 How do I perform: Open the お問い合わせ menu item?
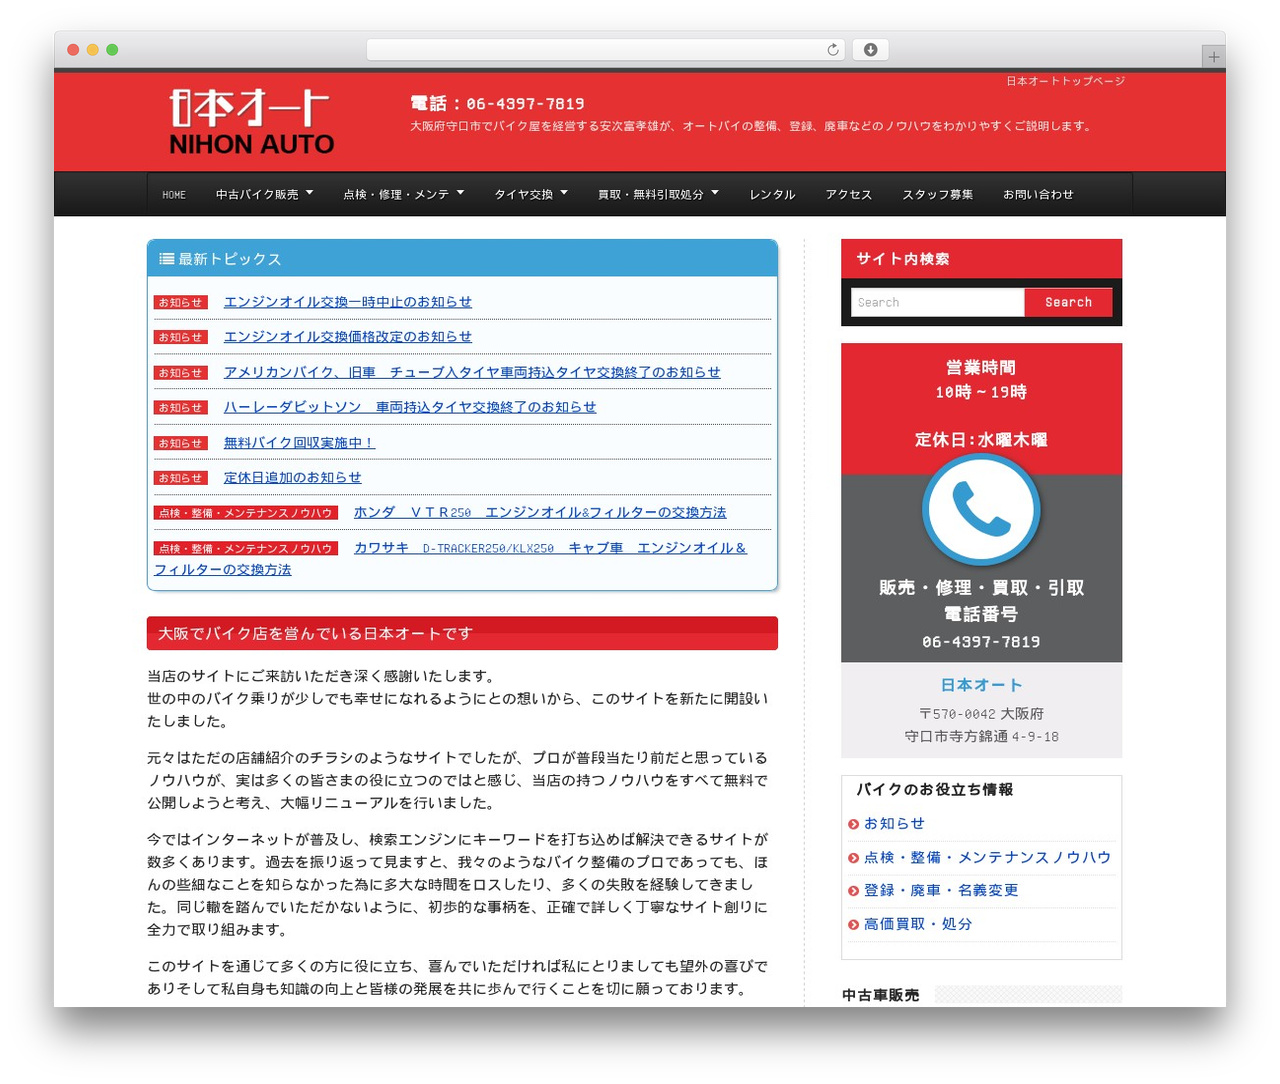[x=1038, y=195]
